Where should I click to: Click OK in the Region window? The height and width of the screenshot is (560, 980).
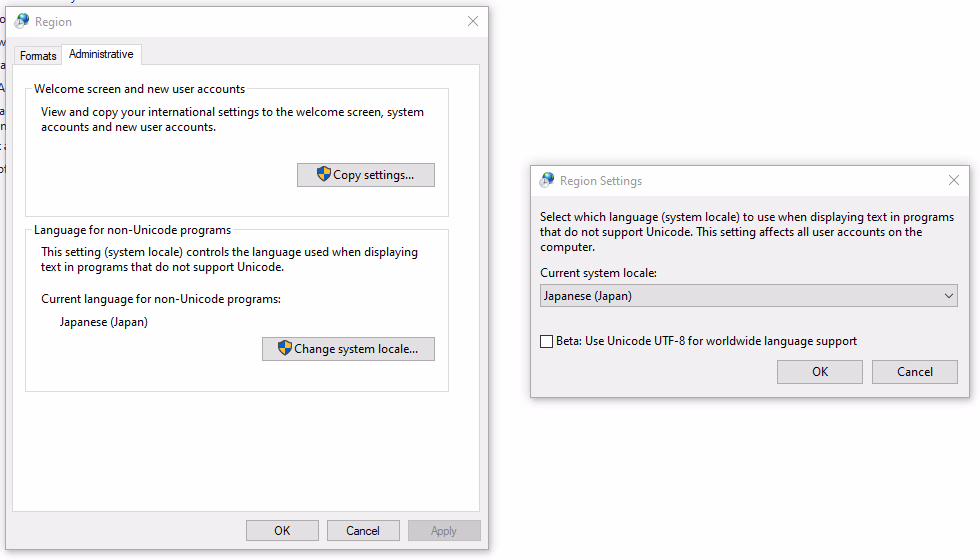click(x=282, y=531)
